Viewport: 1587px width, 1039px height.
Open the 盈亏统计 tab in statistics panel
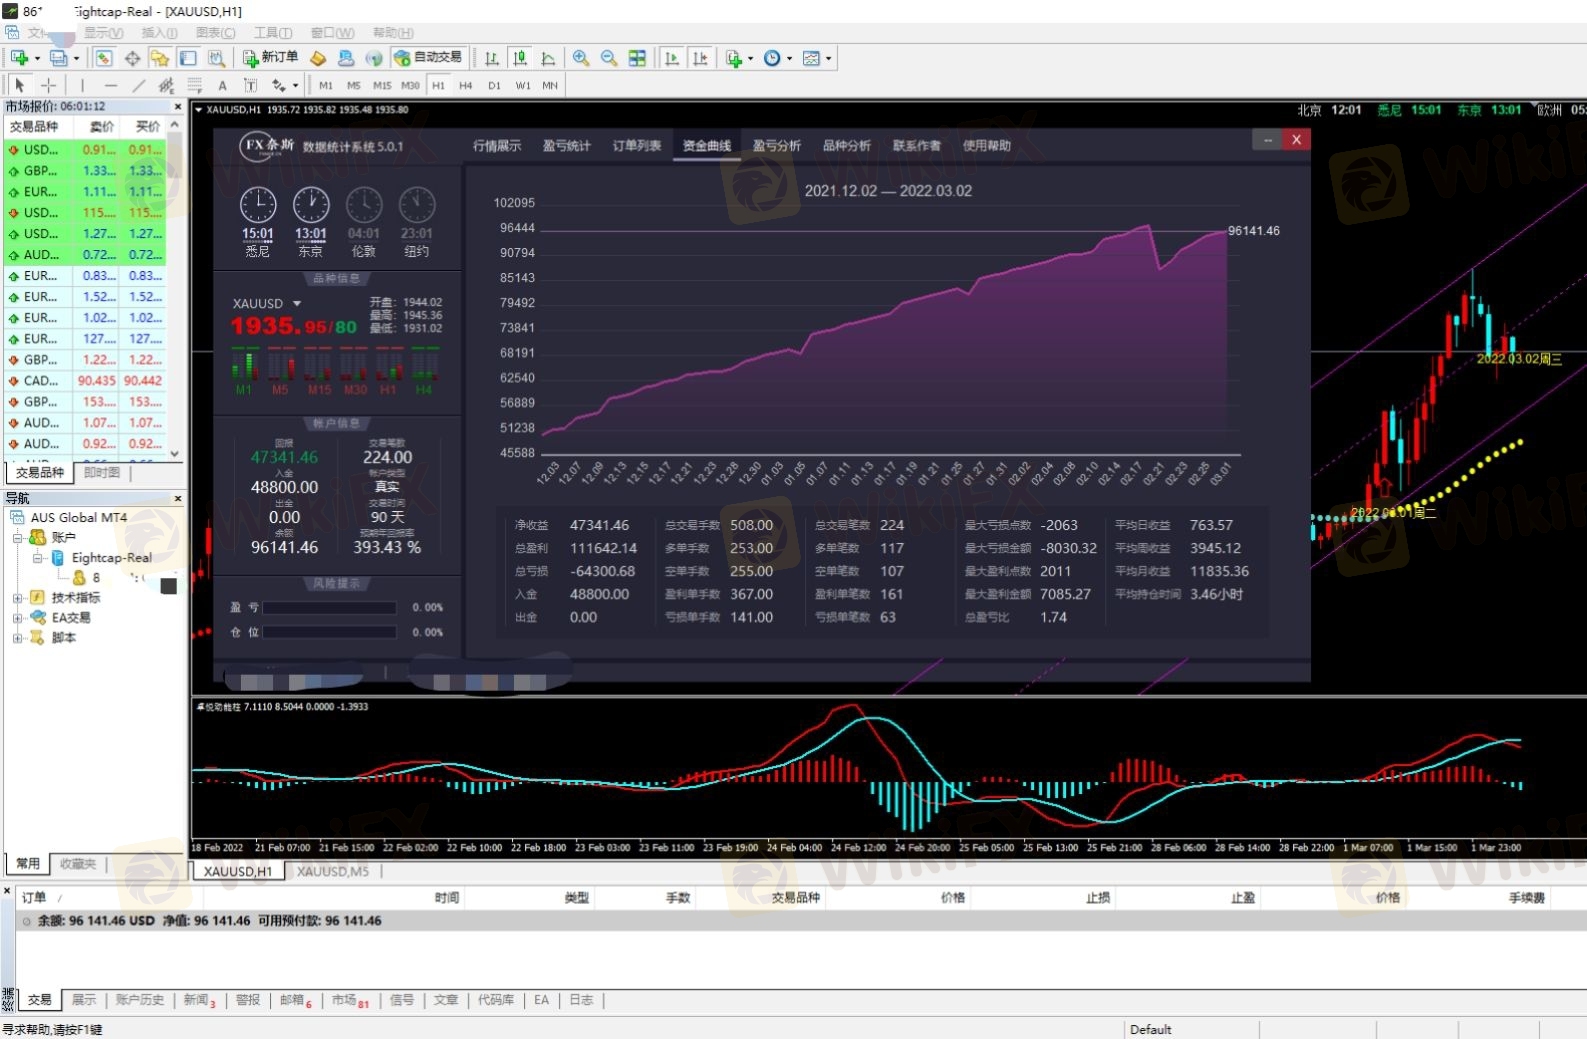coord(566,146)
